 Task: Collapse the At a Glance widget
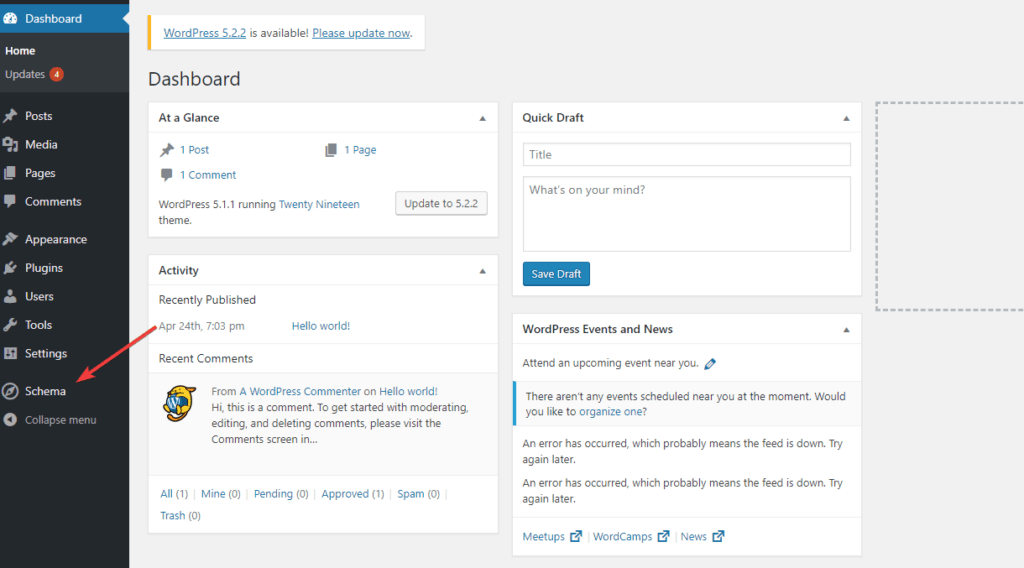482,118
